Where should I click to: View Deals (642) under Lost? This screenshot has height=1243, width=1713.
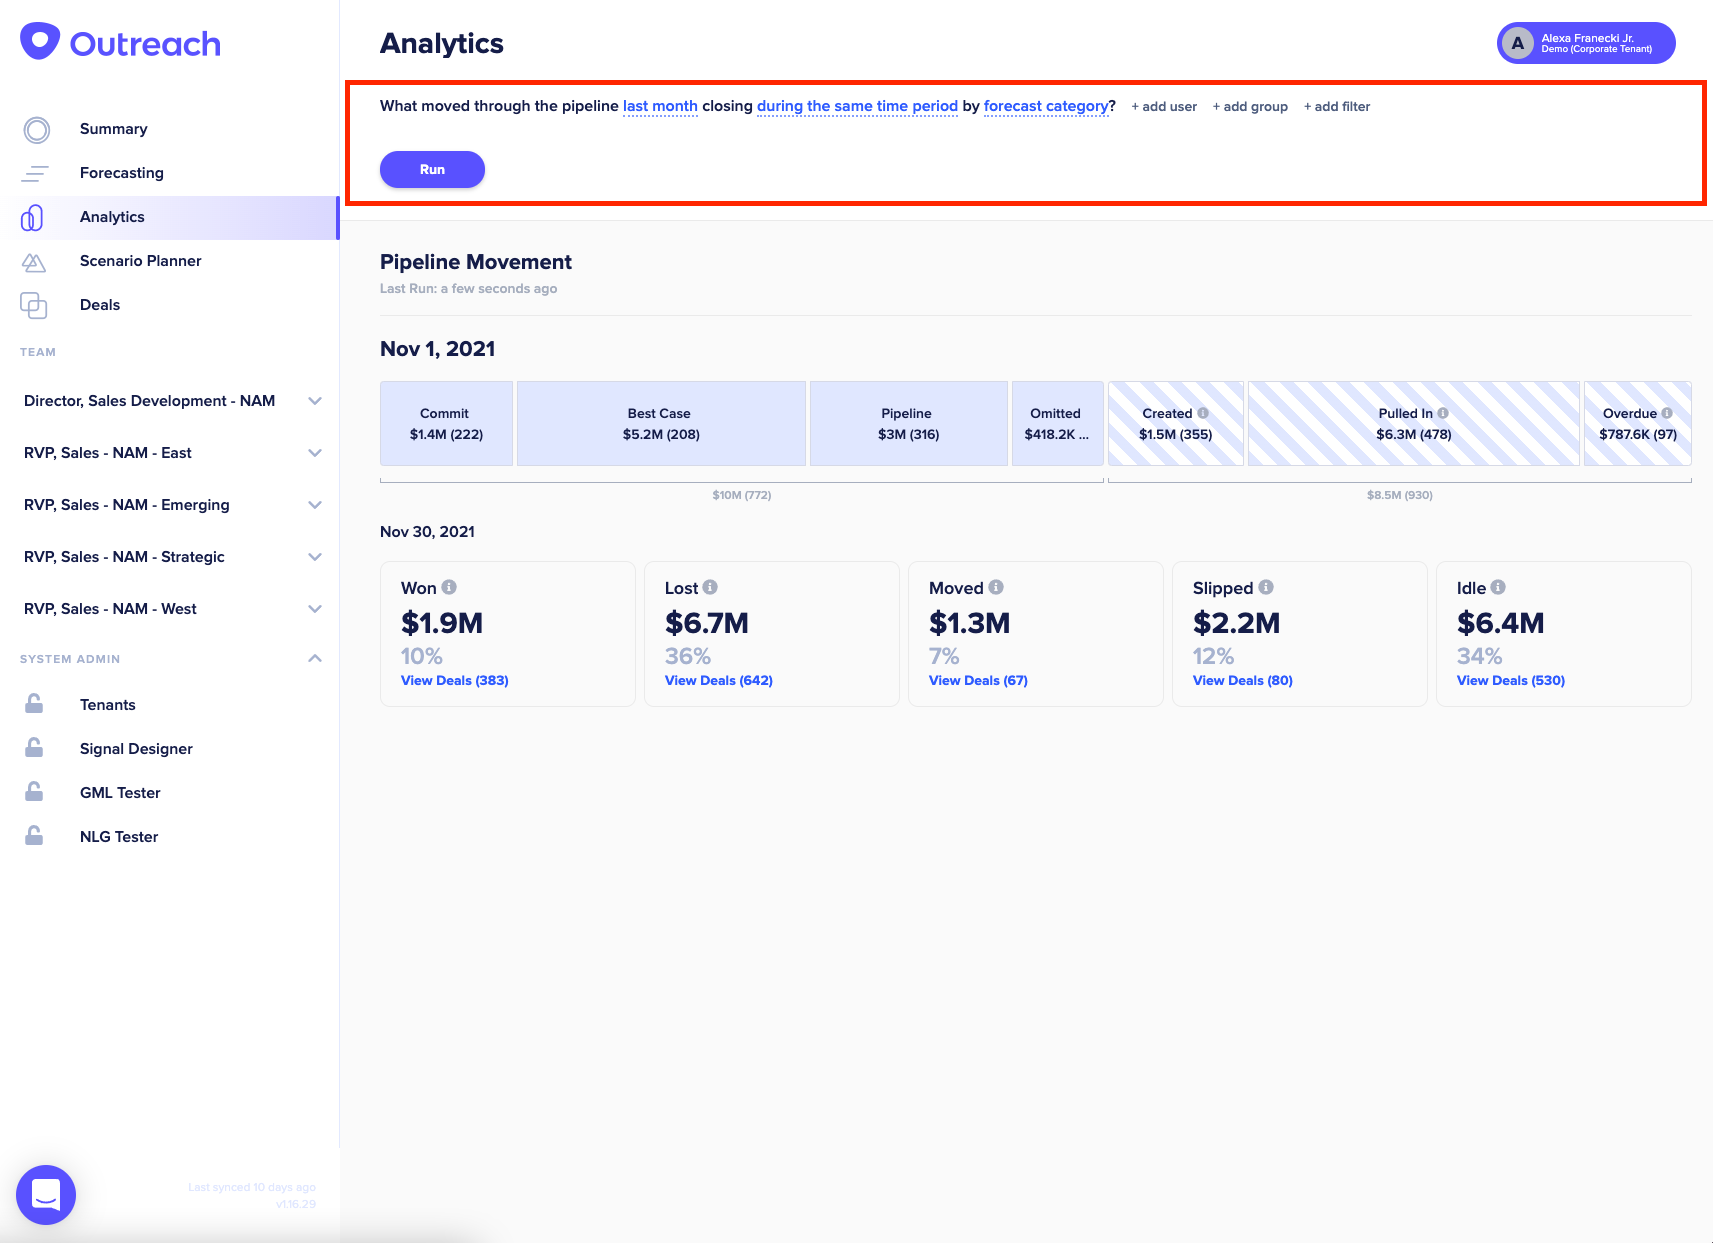pos(719,680)
